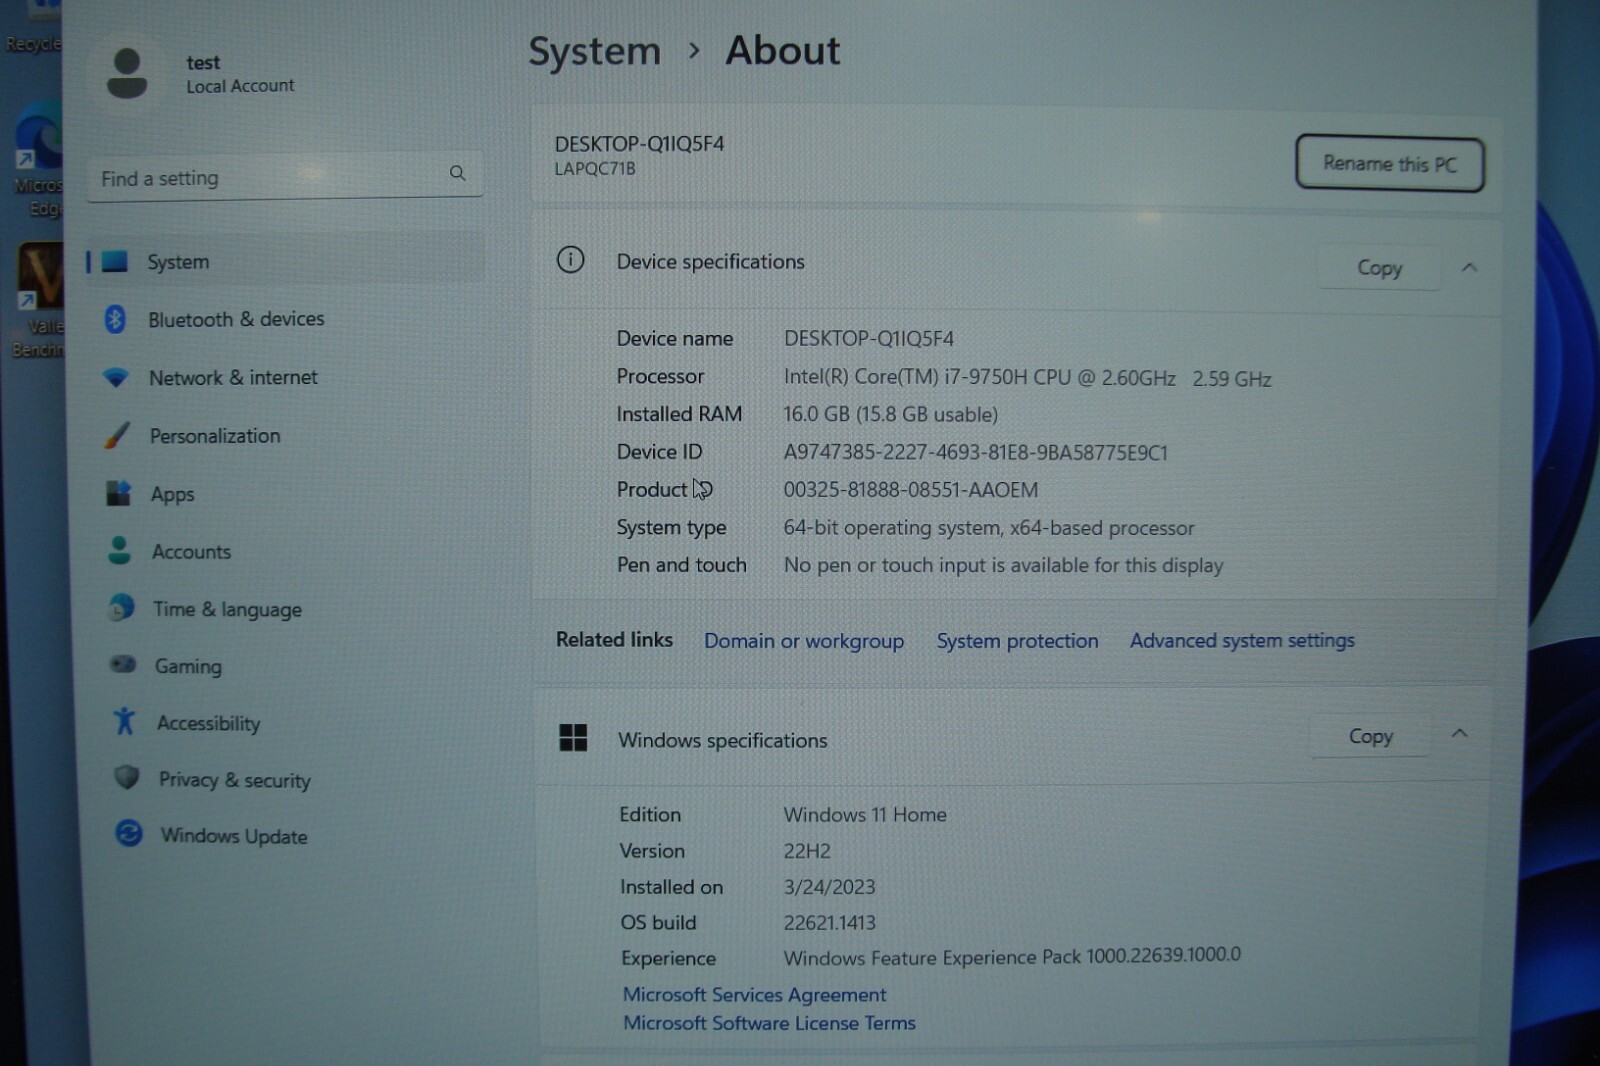Click the OS build value 22621.1413

(x=829, y=922)
